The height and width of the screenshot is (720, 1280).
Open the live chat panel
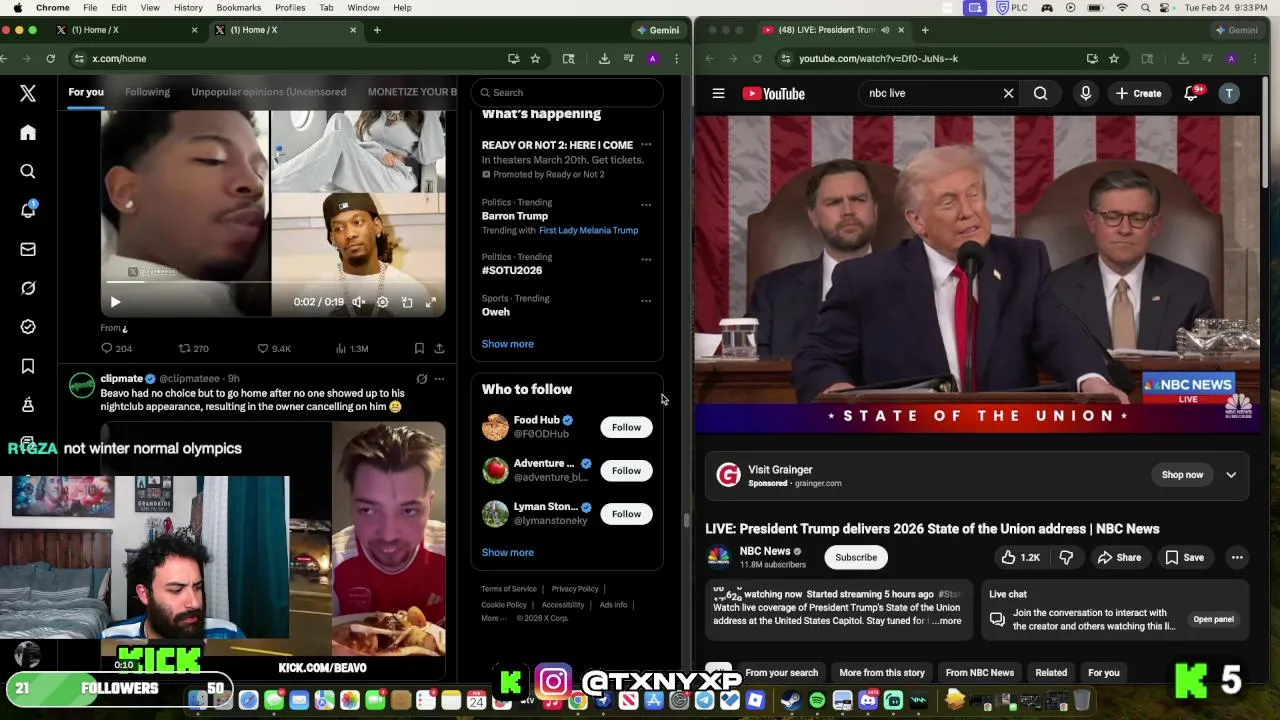[1213, 619]
